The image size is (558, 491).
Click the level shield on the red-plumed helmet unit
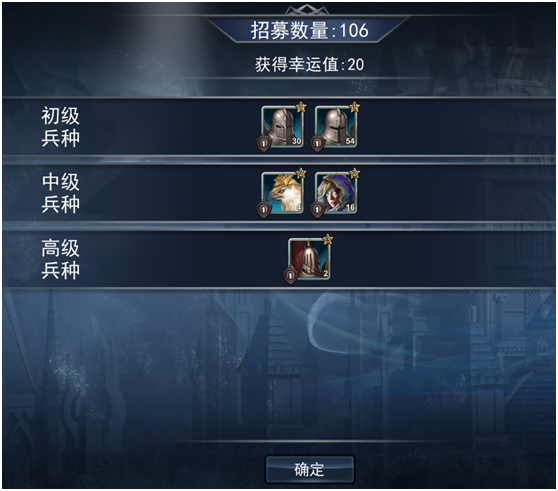click(290, 276)
